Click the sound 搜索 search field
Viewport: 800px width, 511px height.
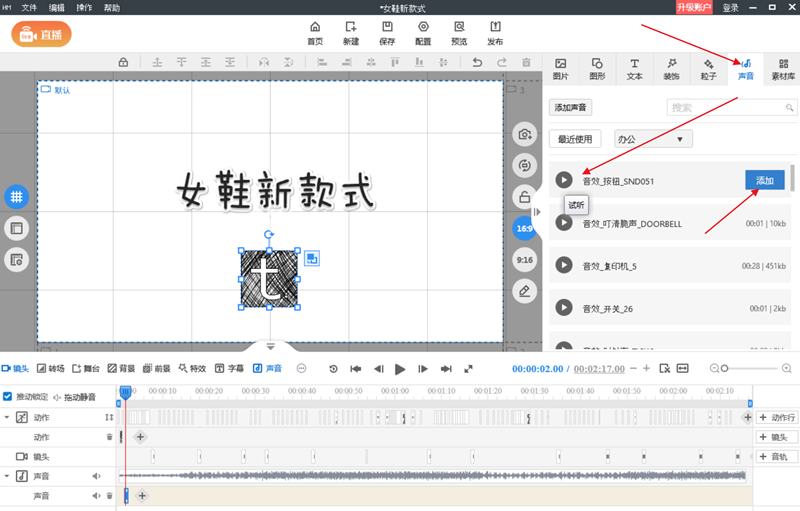tap(731, 108)
